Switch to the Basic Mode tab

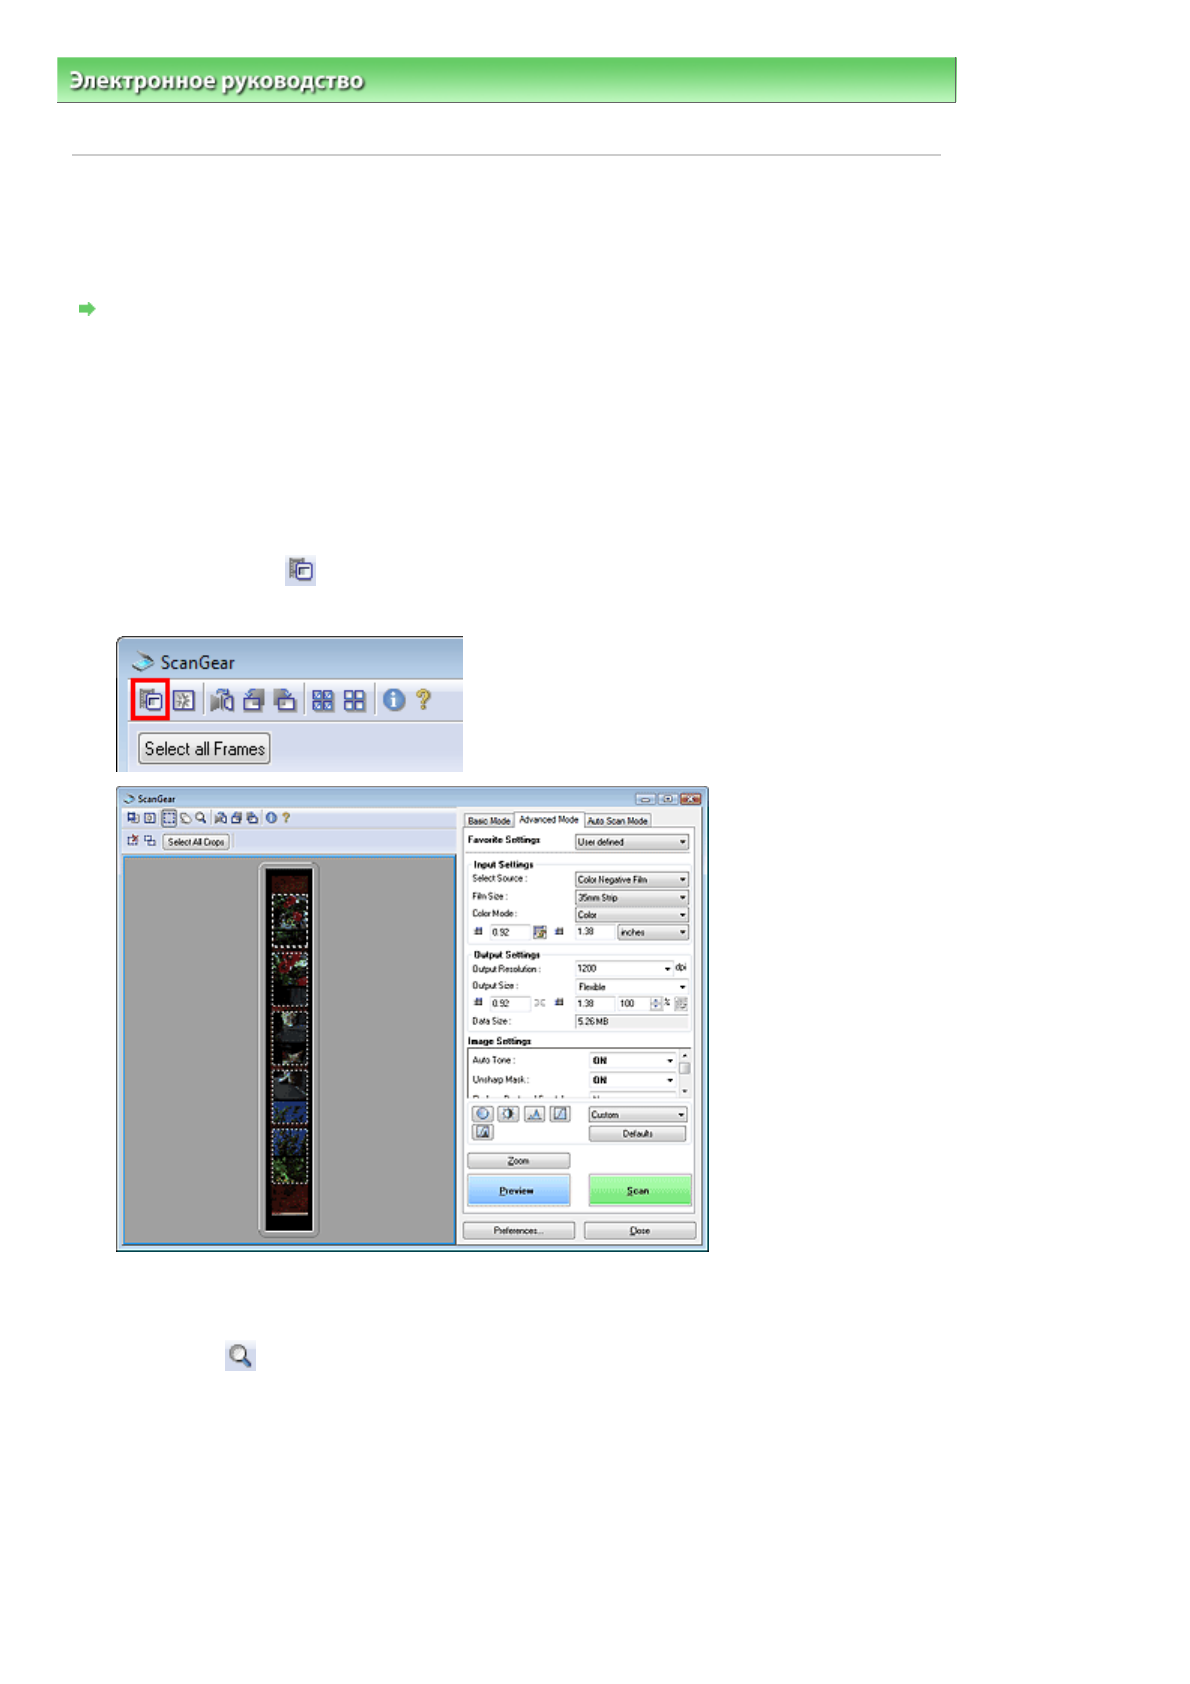pos(489,821)
